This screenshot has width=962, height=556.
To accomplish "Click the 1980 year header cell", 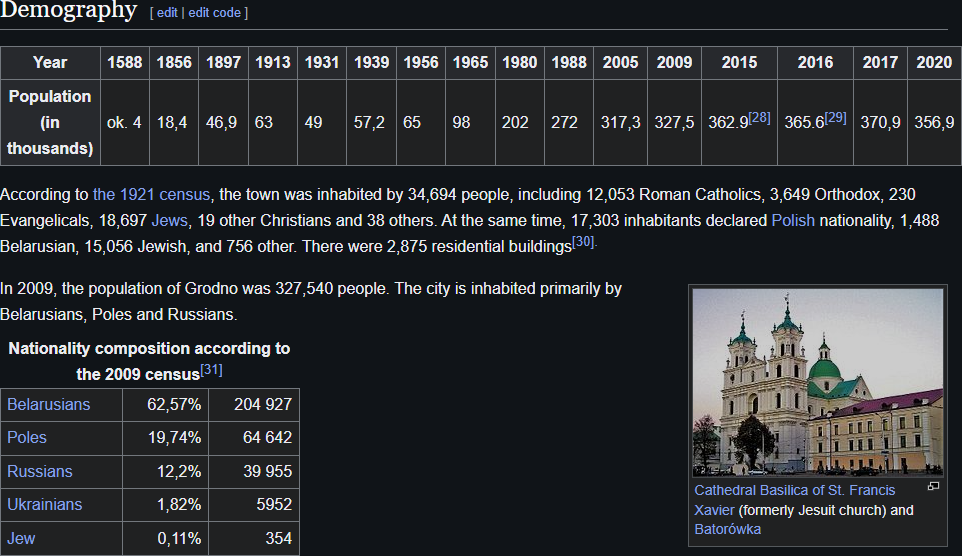I will tap(520, 63).
